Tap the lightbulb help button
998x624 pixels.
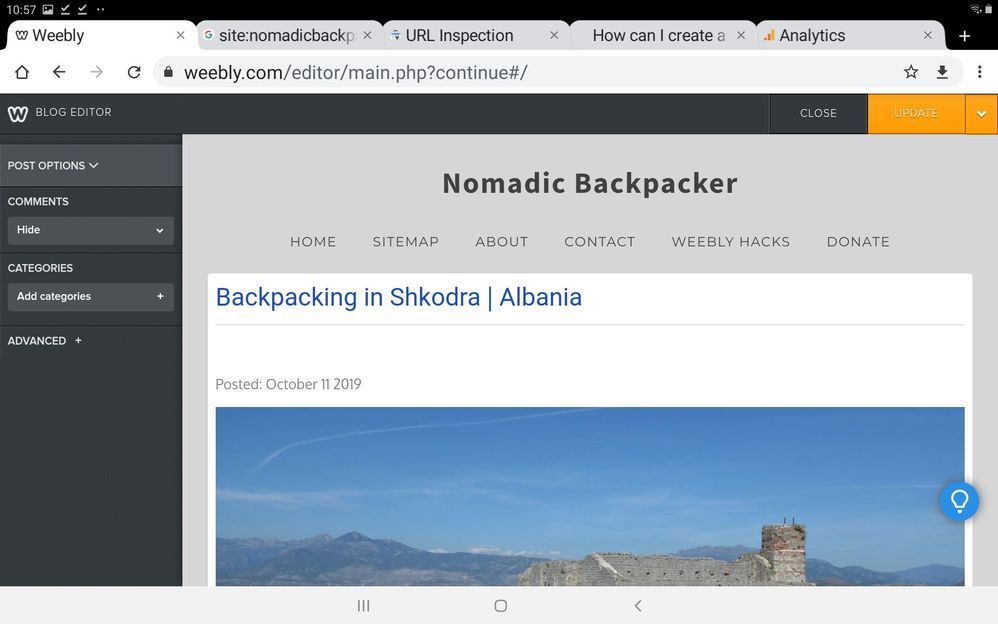click(x=958, y=501)
